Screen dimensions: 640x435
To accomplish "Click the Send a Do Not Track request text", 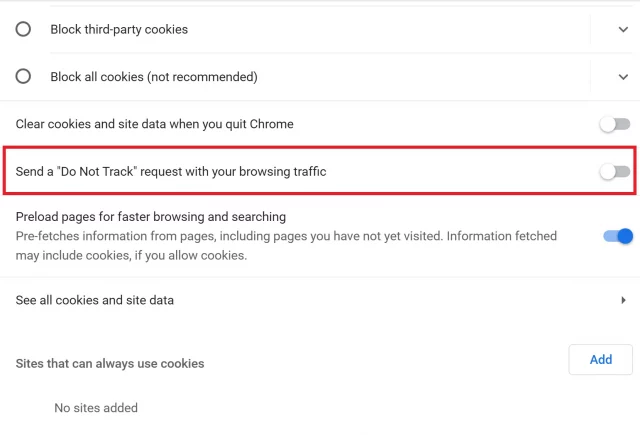I will 171,171.
